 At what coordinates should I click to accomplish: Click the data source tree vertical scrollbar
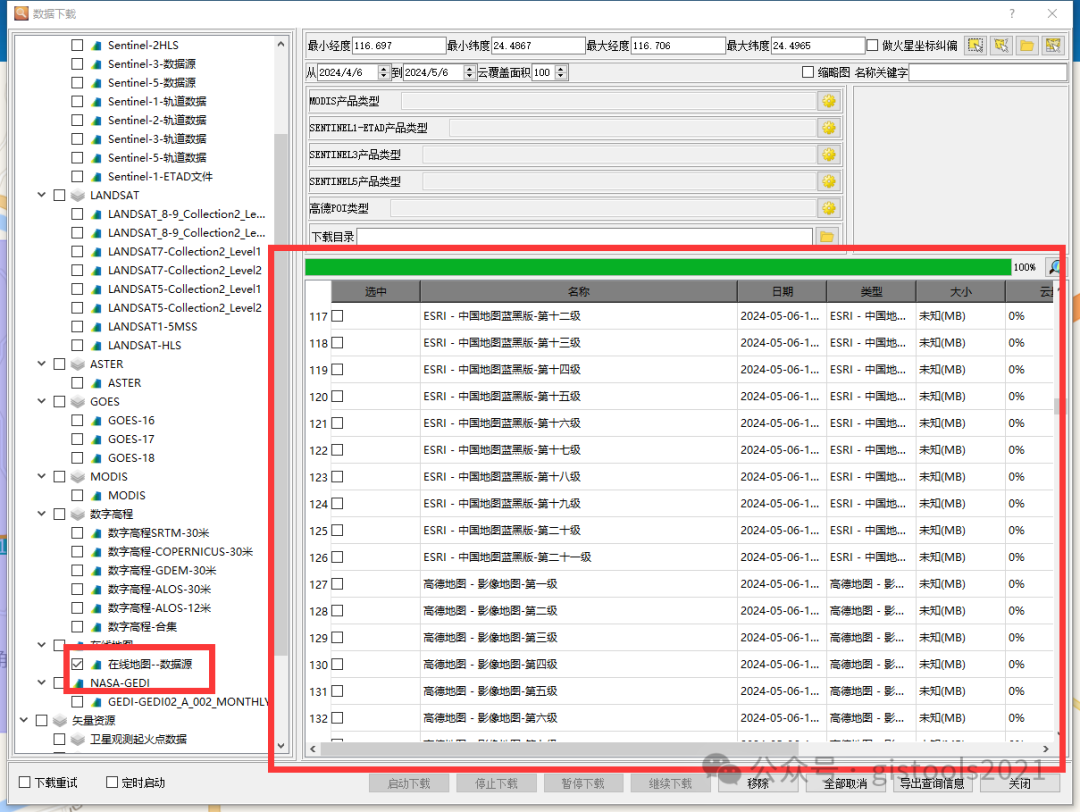281,396
